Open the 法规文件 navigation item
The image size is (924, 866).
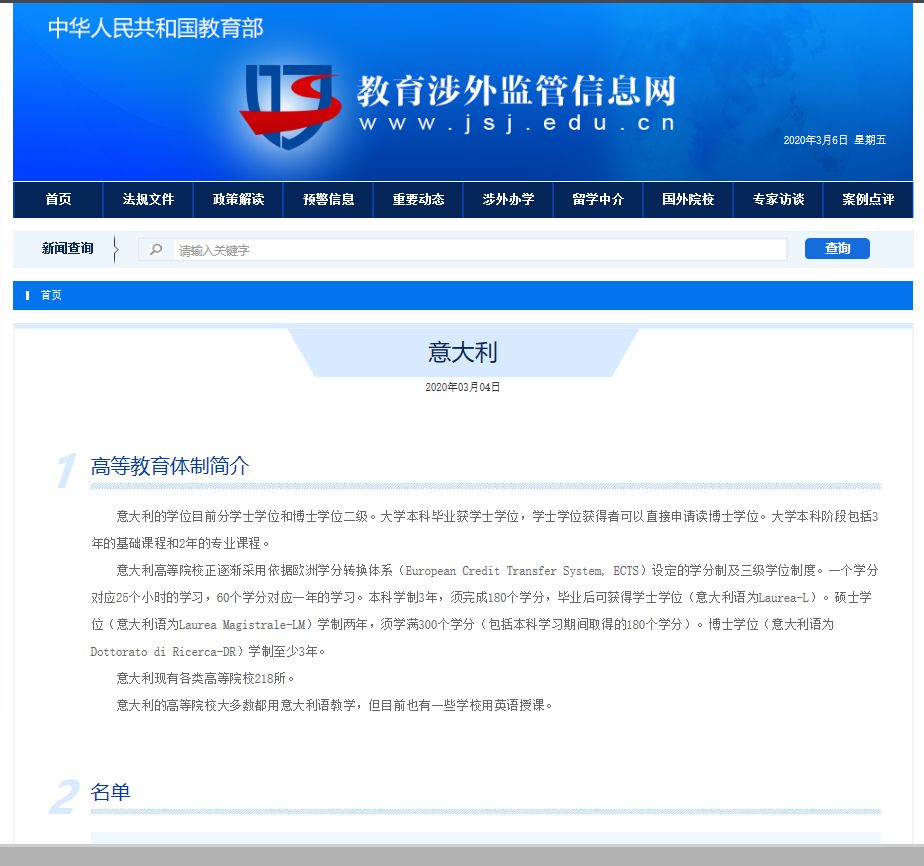pyautogui.click(x=148, y=200)
